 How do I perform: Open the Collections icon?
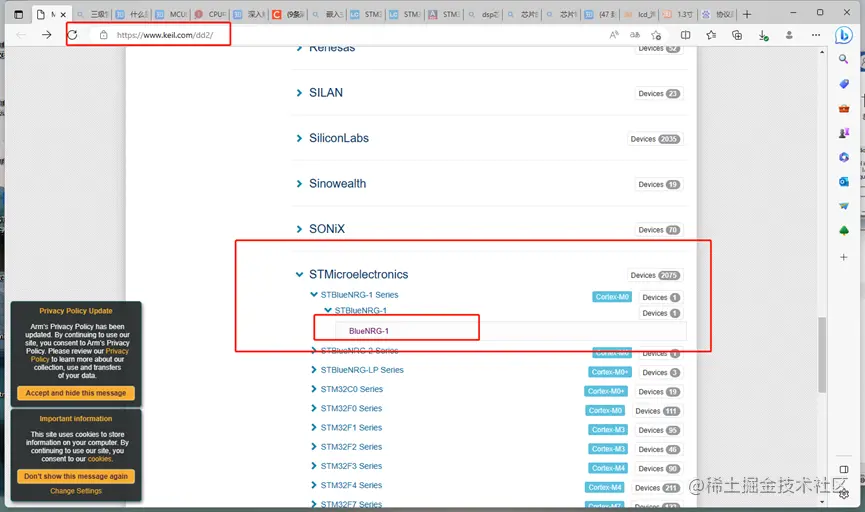(x=736, y=35)
